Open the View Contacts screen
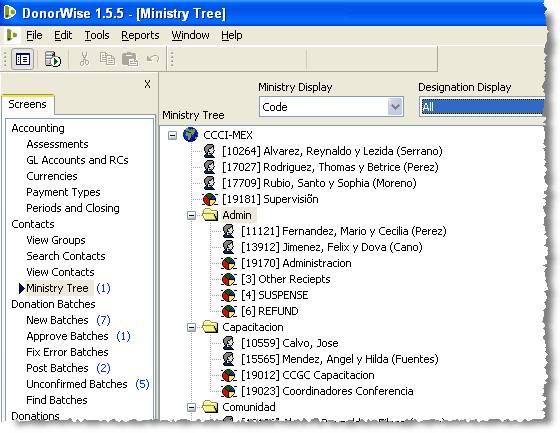560x433 pixels. coord(60,272)
